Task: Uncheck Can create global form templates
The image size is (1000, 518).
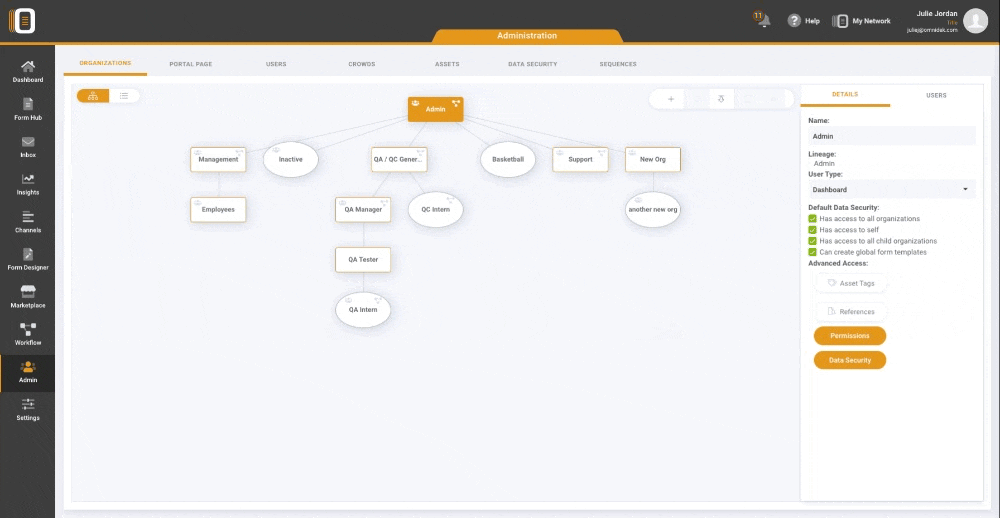Action: click(x=813, y=252)
